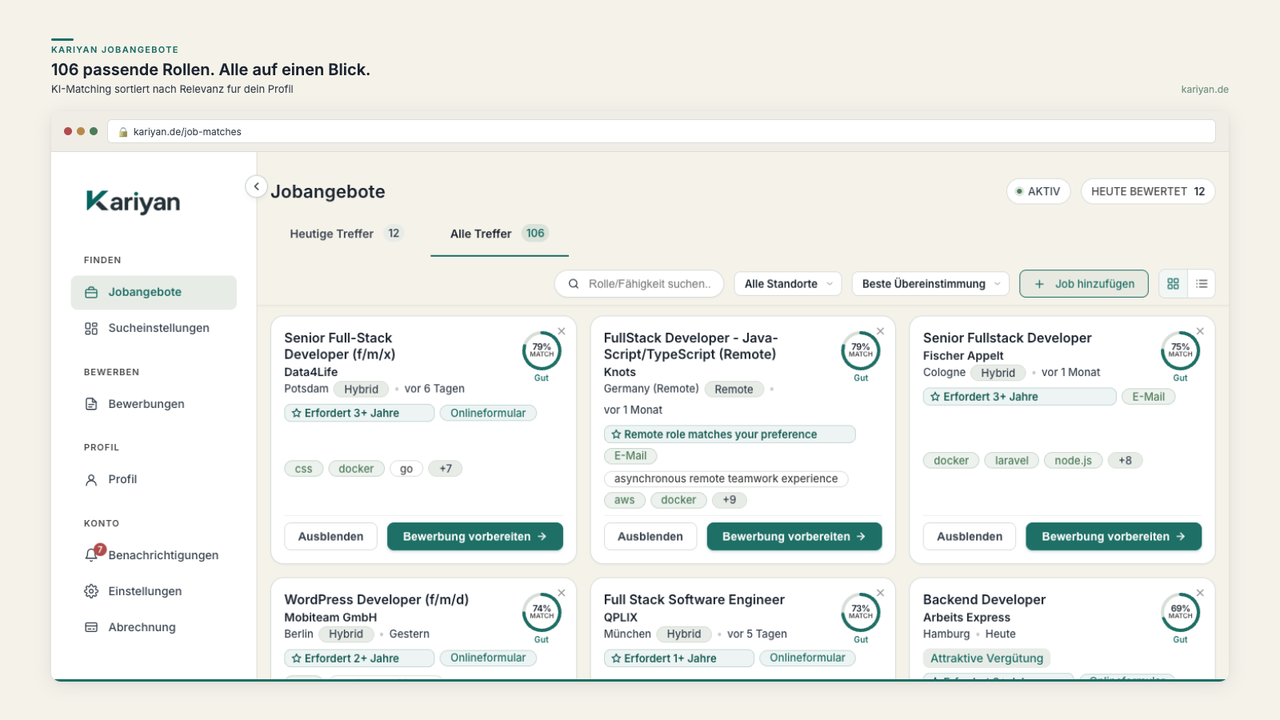Click the 79% match ring on Data4Life card

coord(541,351)
